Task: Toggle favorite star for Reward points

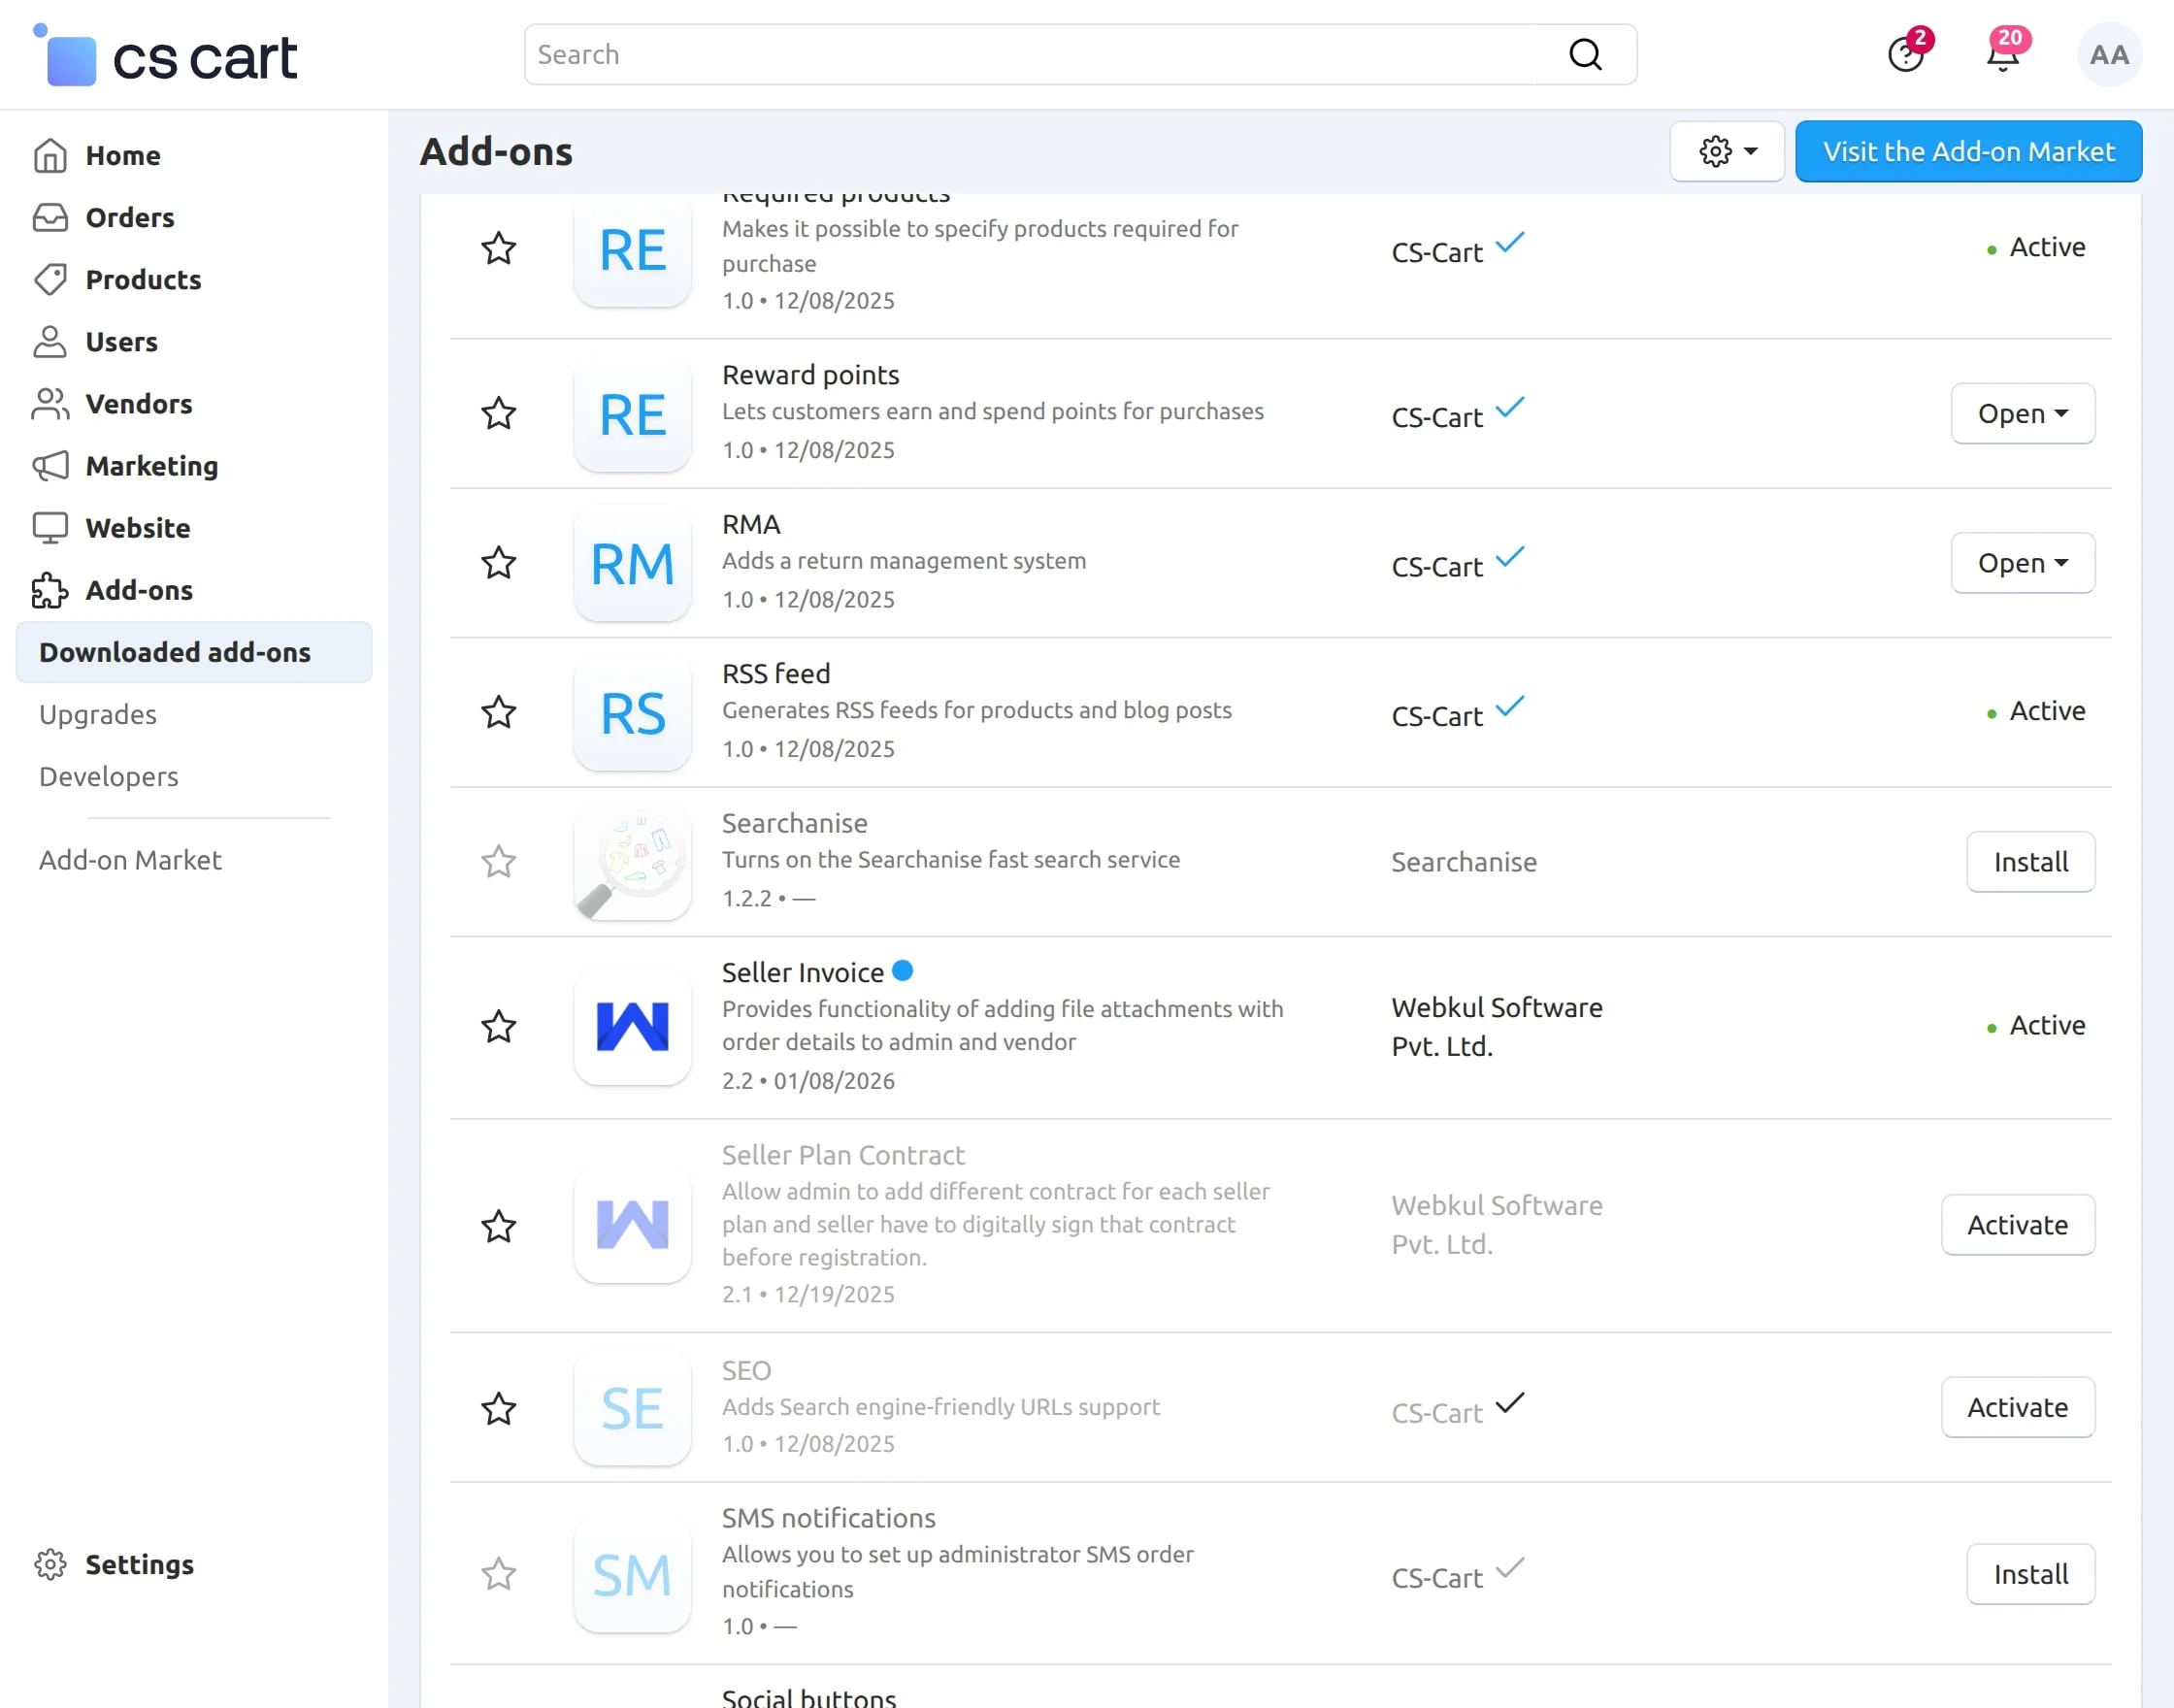Action: click(498, 414)
